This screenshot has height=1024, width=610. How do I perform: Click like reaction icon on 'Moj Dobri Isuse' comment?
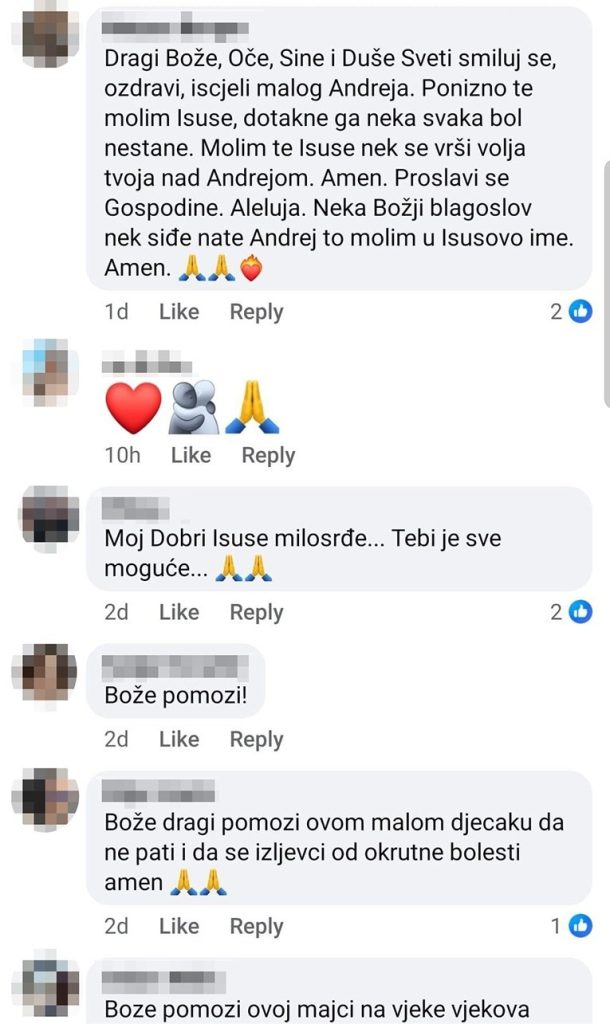tap(580, 612)
